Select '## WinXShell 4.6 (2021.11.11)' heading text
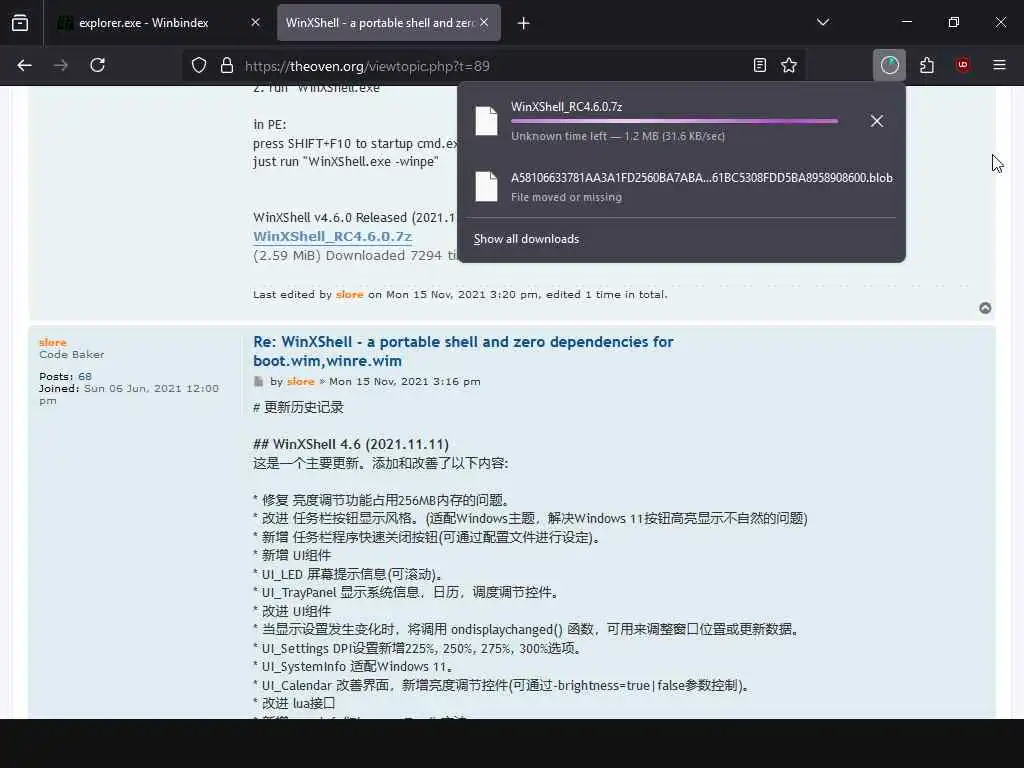 [x=351, y=444]
